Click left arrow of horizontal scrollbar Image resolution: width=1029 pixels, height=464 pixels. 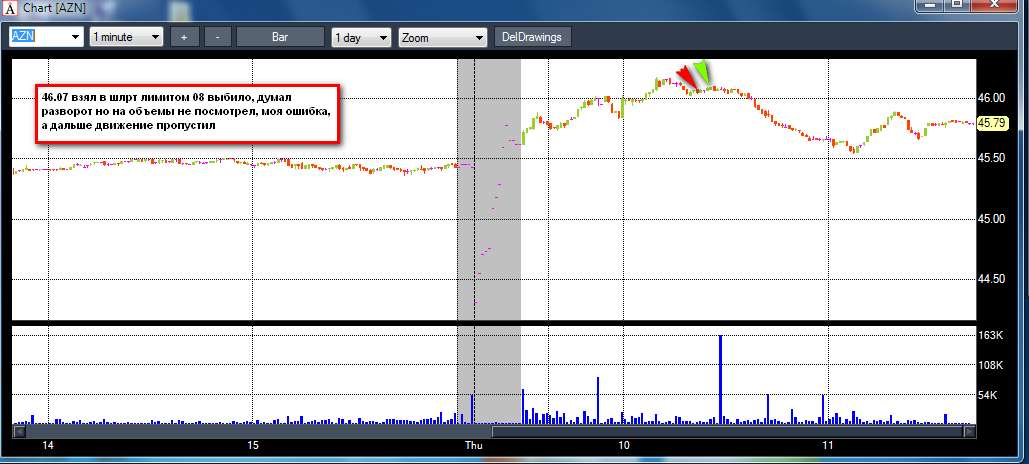[19, 431]
